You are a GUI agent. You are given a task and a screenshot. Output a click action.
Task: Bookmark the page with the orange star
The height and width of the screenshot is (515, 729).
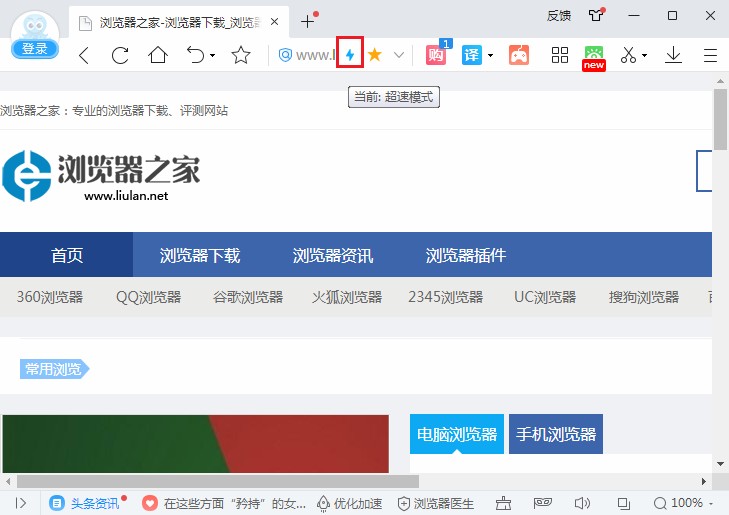375,55
